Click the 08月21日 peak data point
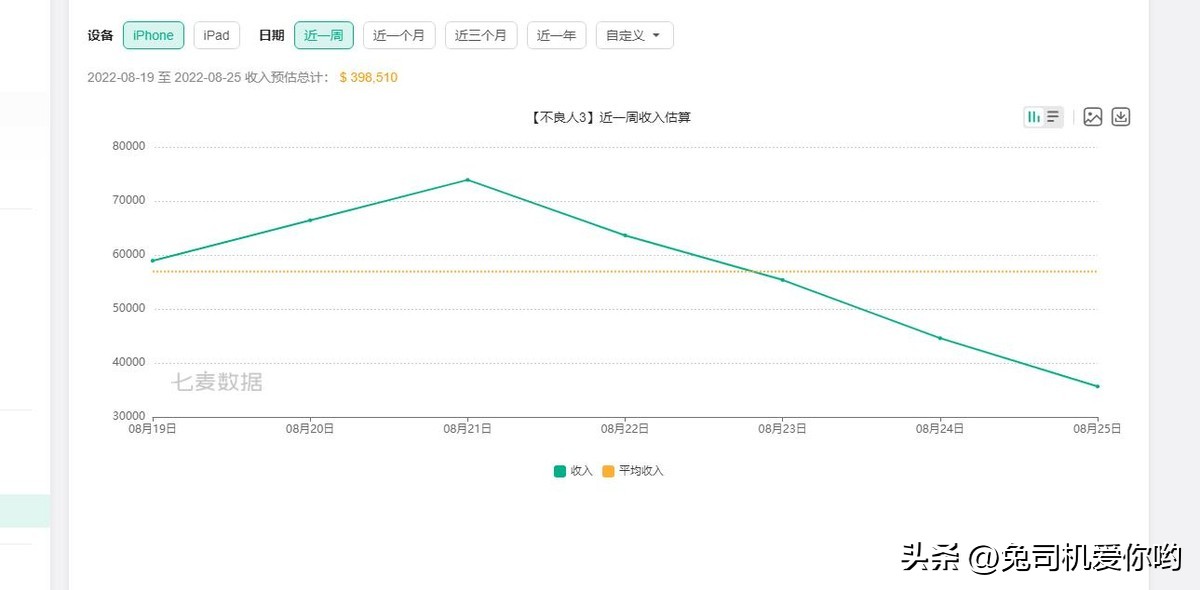The image size is (1200, 590). coord(467,180)
